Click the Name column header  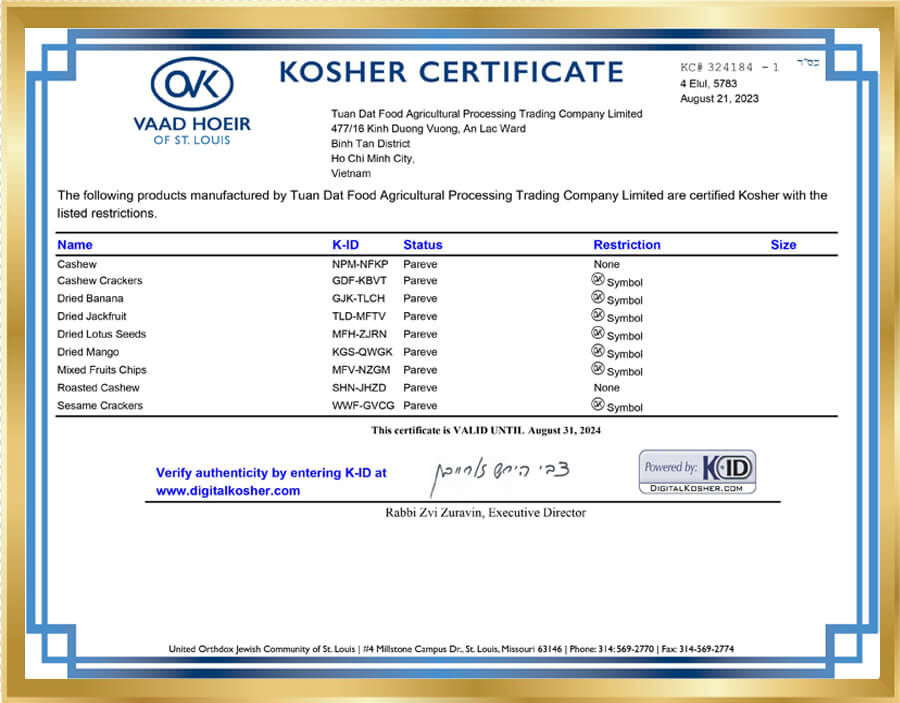(75, 245)
